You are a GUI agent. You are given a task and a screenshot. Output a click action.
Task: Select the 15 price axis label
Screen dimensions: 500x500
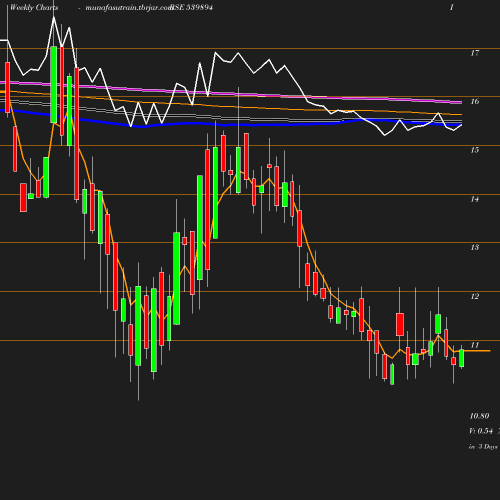(x=475, y=150)
